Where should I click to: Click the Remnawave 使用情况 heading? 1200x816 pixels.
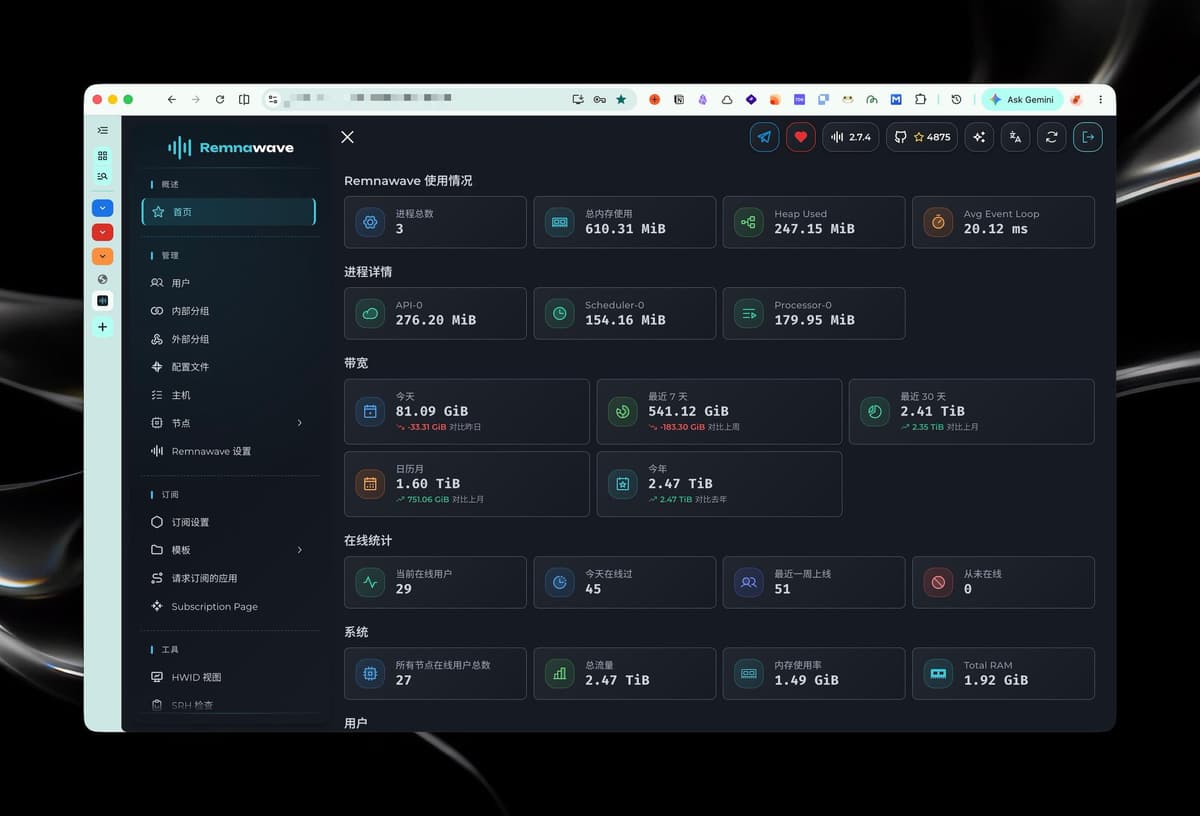pyautogui.click(x=408, y=181)
